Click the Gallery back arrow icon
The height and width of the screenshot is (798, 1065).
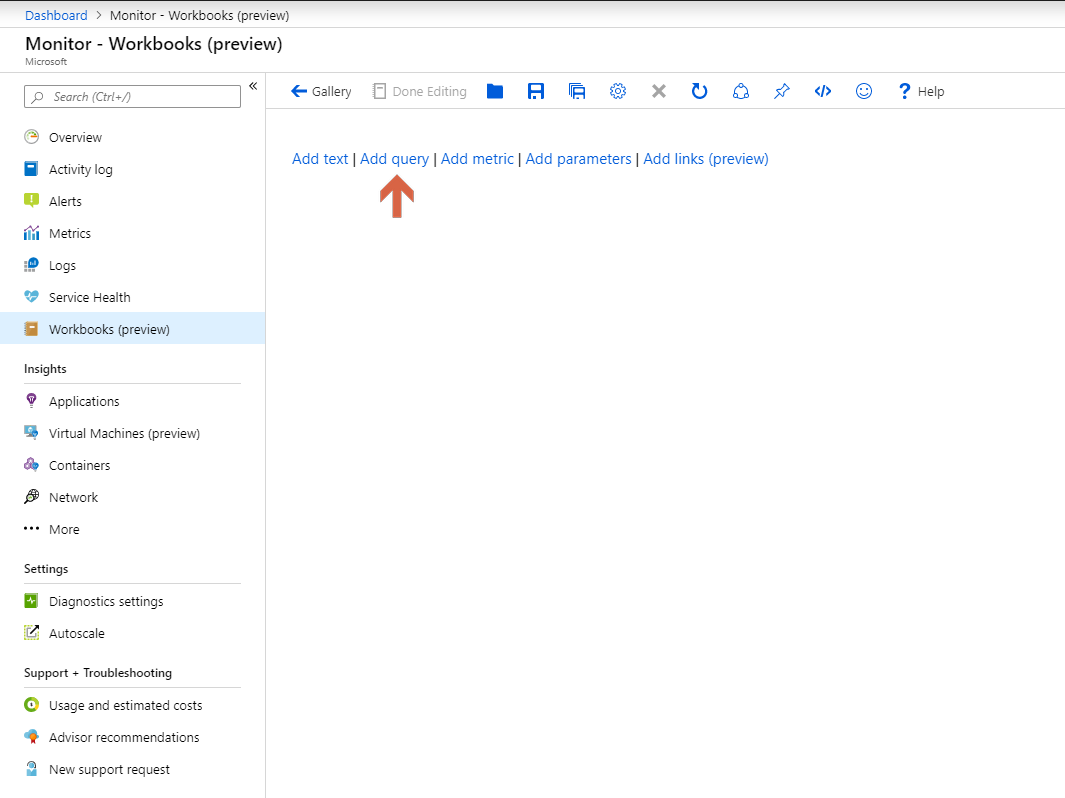[299, 91]
